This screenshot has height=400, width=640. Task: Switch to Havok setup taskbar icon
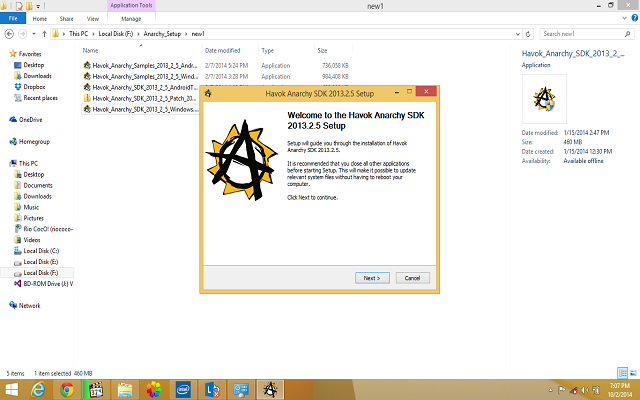coord(270,390)
